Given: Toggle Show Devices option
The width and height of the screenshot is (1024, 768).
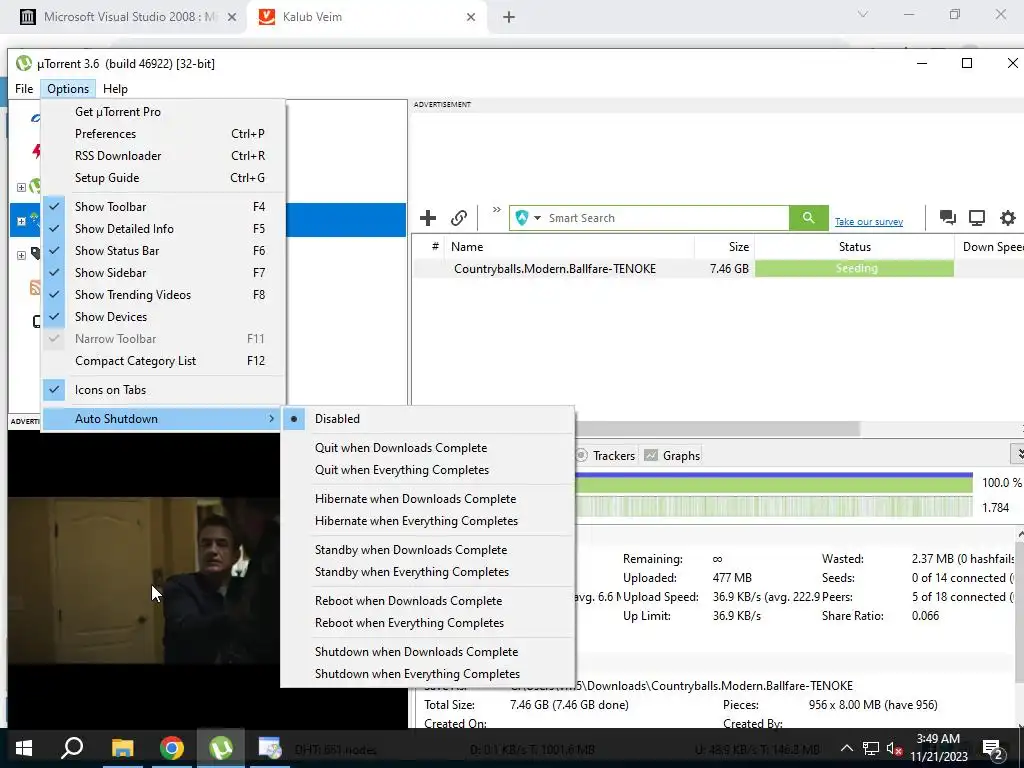Looking at the screenshot, I should (x=164, y=317).
